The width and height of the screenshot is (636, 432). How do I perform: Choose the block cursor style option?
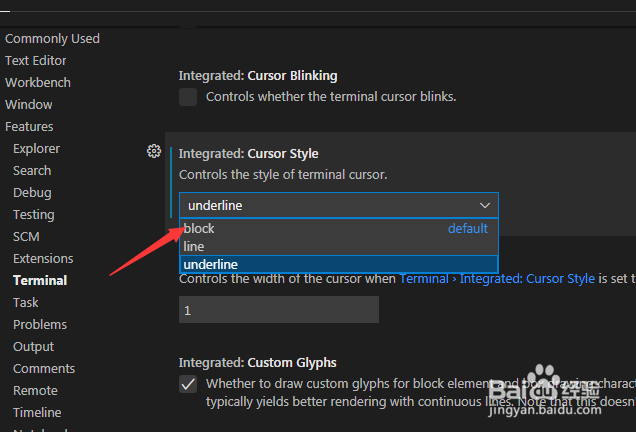point(200,228)
